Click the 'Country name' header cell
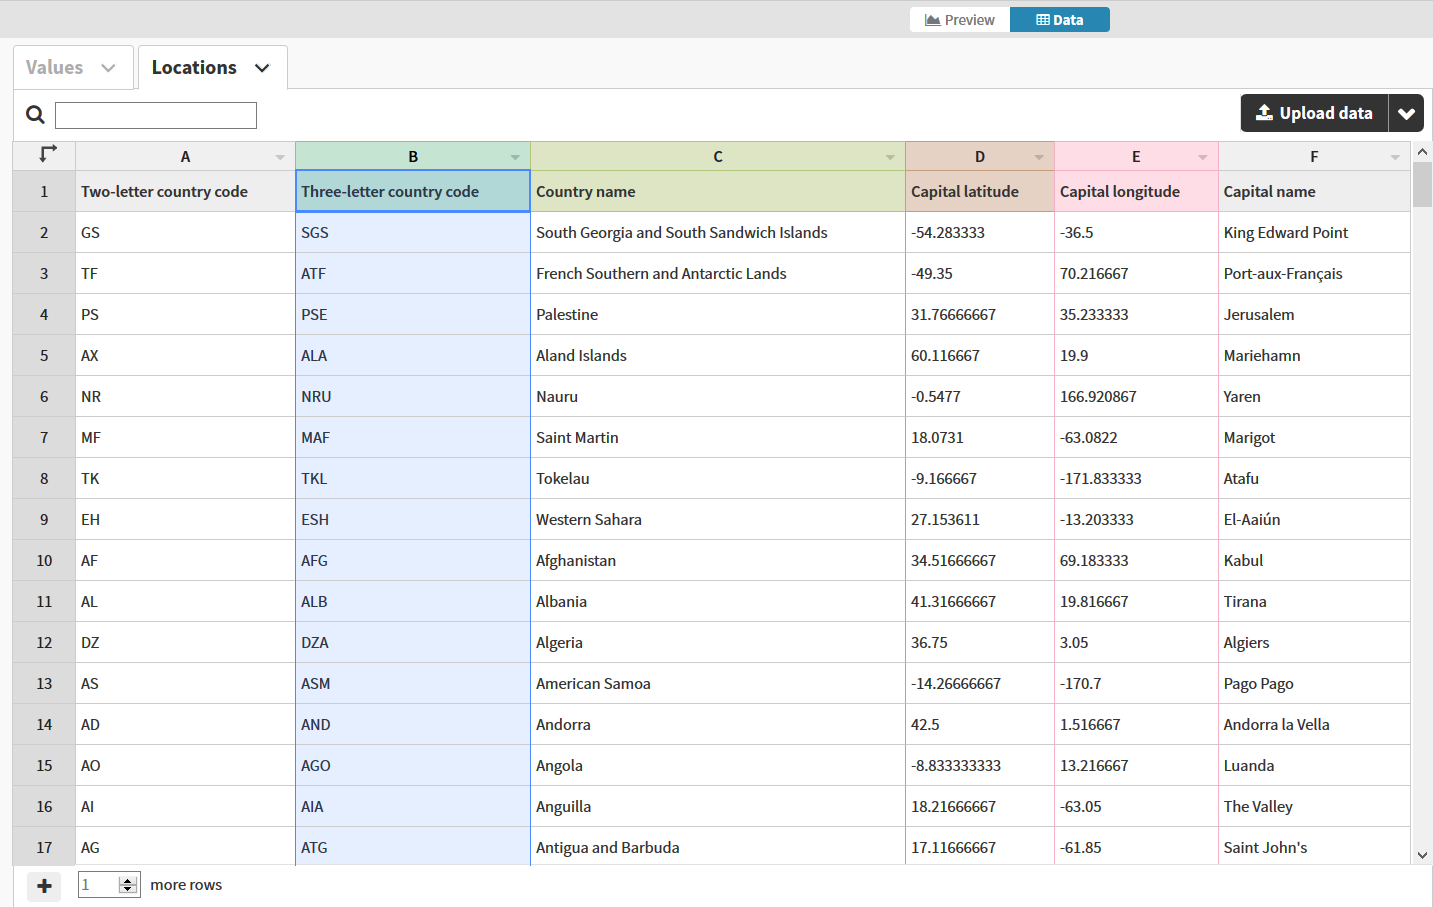 (x=718, y=191)
